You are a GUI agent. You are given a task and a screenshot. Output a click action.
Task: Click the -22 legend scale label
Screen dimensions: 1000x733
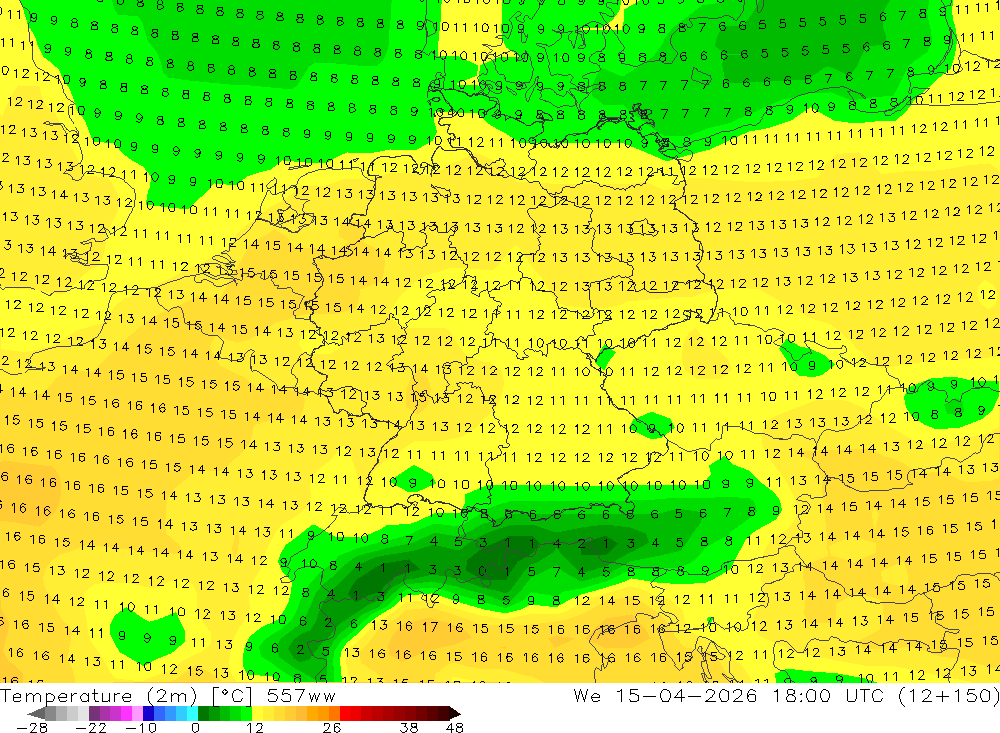point(91,727)
